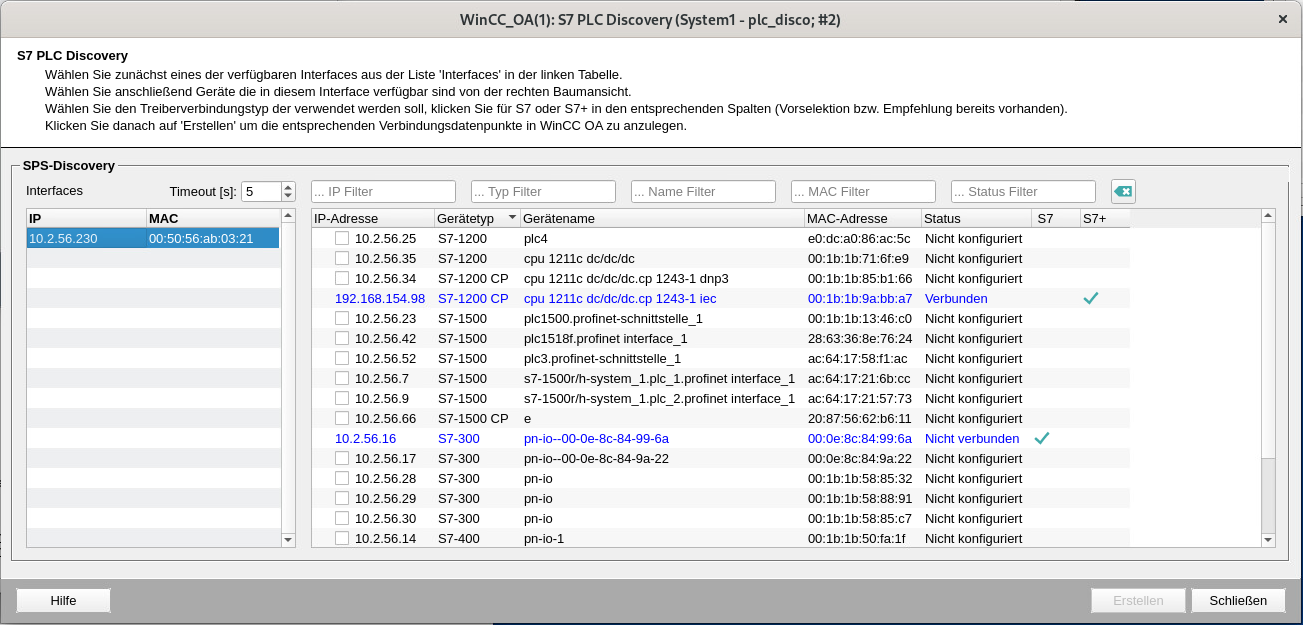This screenshot has width=1303, height=625.
Task: Click the S7+ checkmark for 192.168.154.98
Action: [1091, 298]
